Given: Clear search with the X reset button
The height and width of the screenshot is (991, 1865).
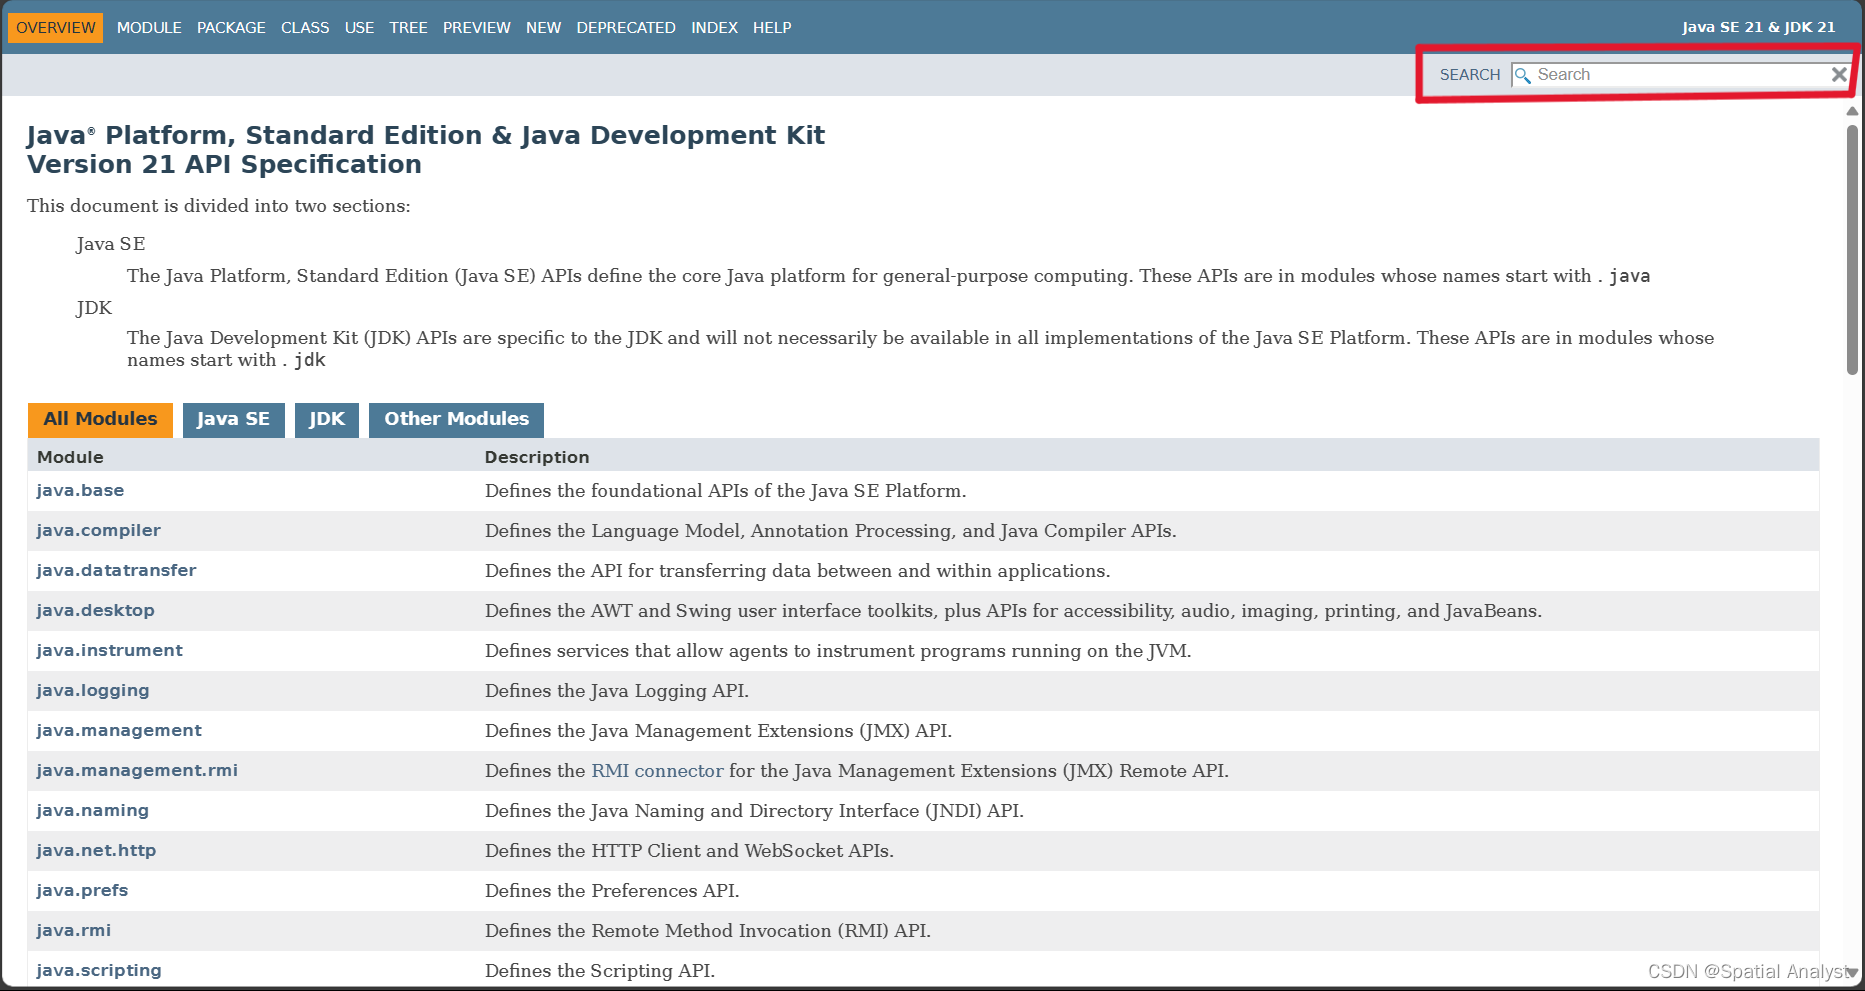Looking at the screenshot, I should (x=1839, y=74).
